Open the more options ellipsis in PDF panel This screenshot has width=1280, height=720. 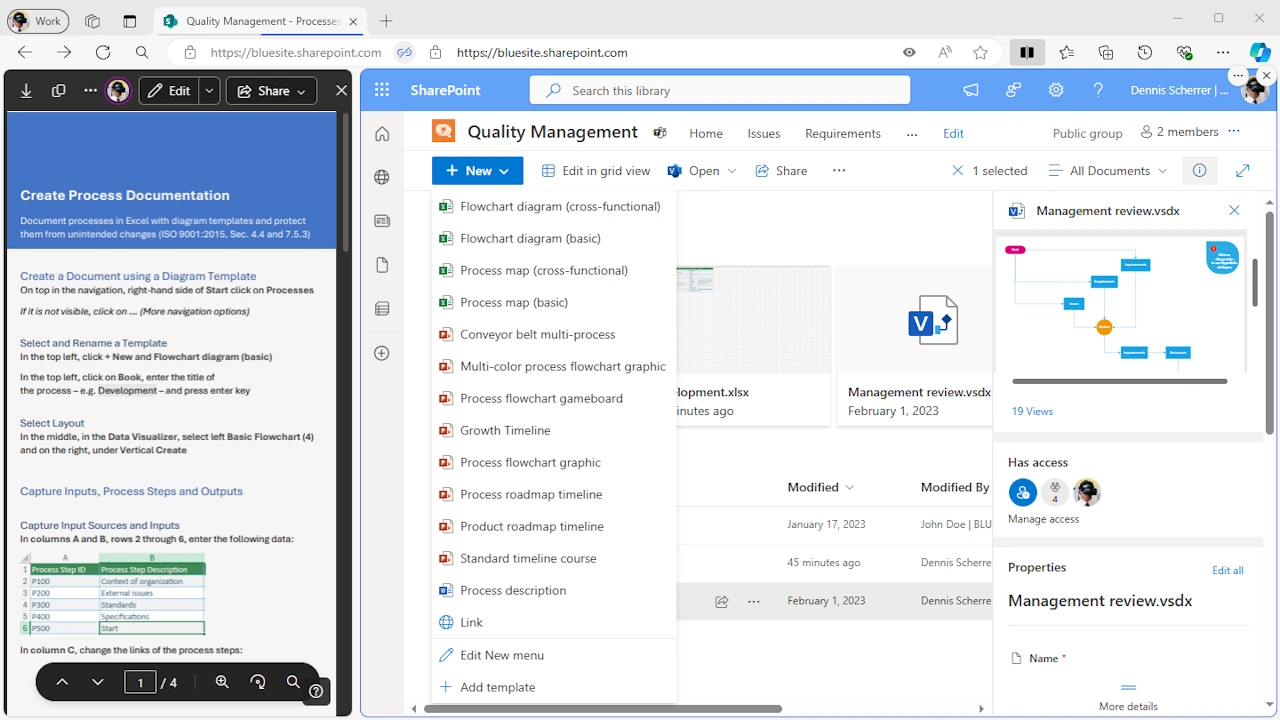[90, 91]
